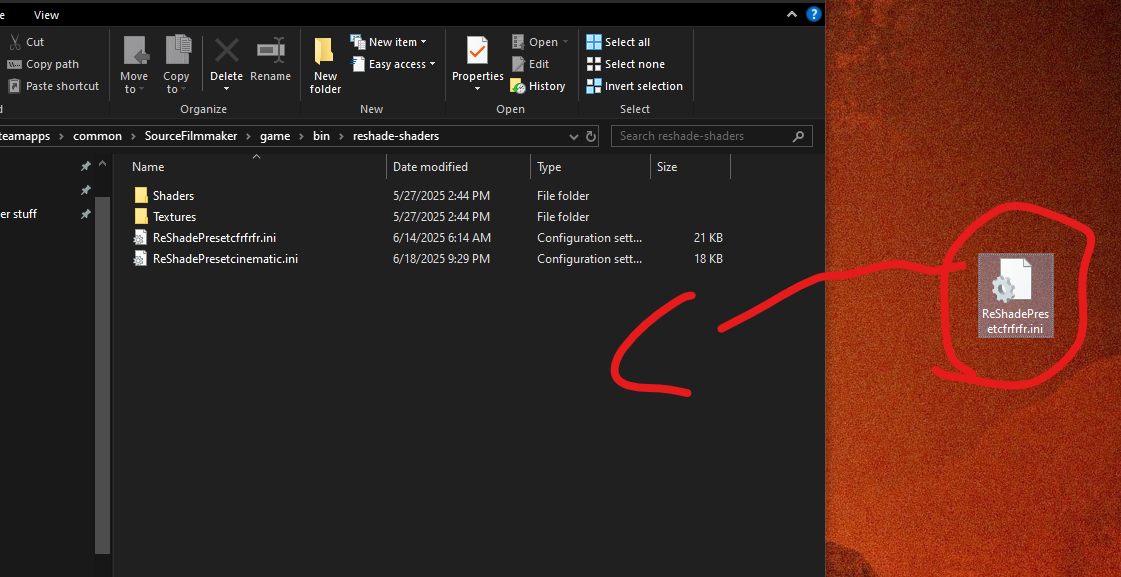Go to bin in the address bar
Screen dimensions: 1121x577
(321, 136)
